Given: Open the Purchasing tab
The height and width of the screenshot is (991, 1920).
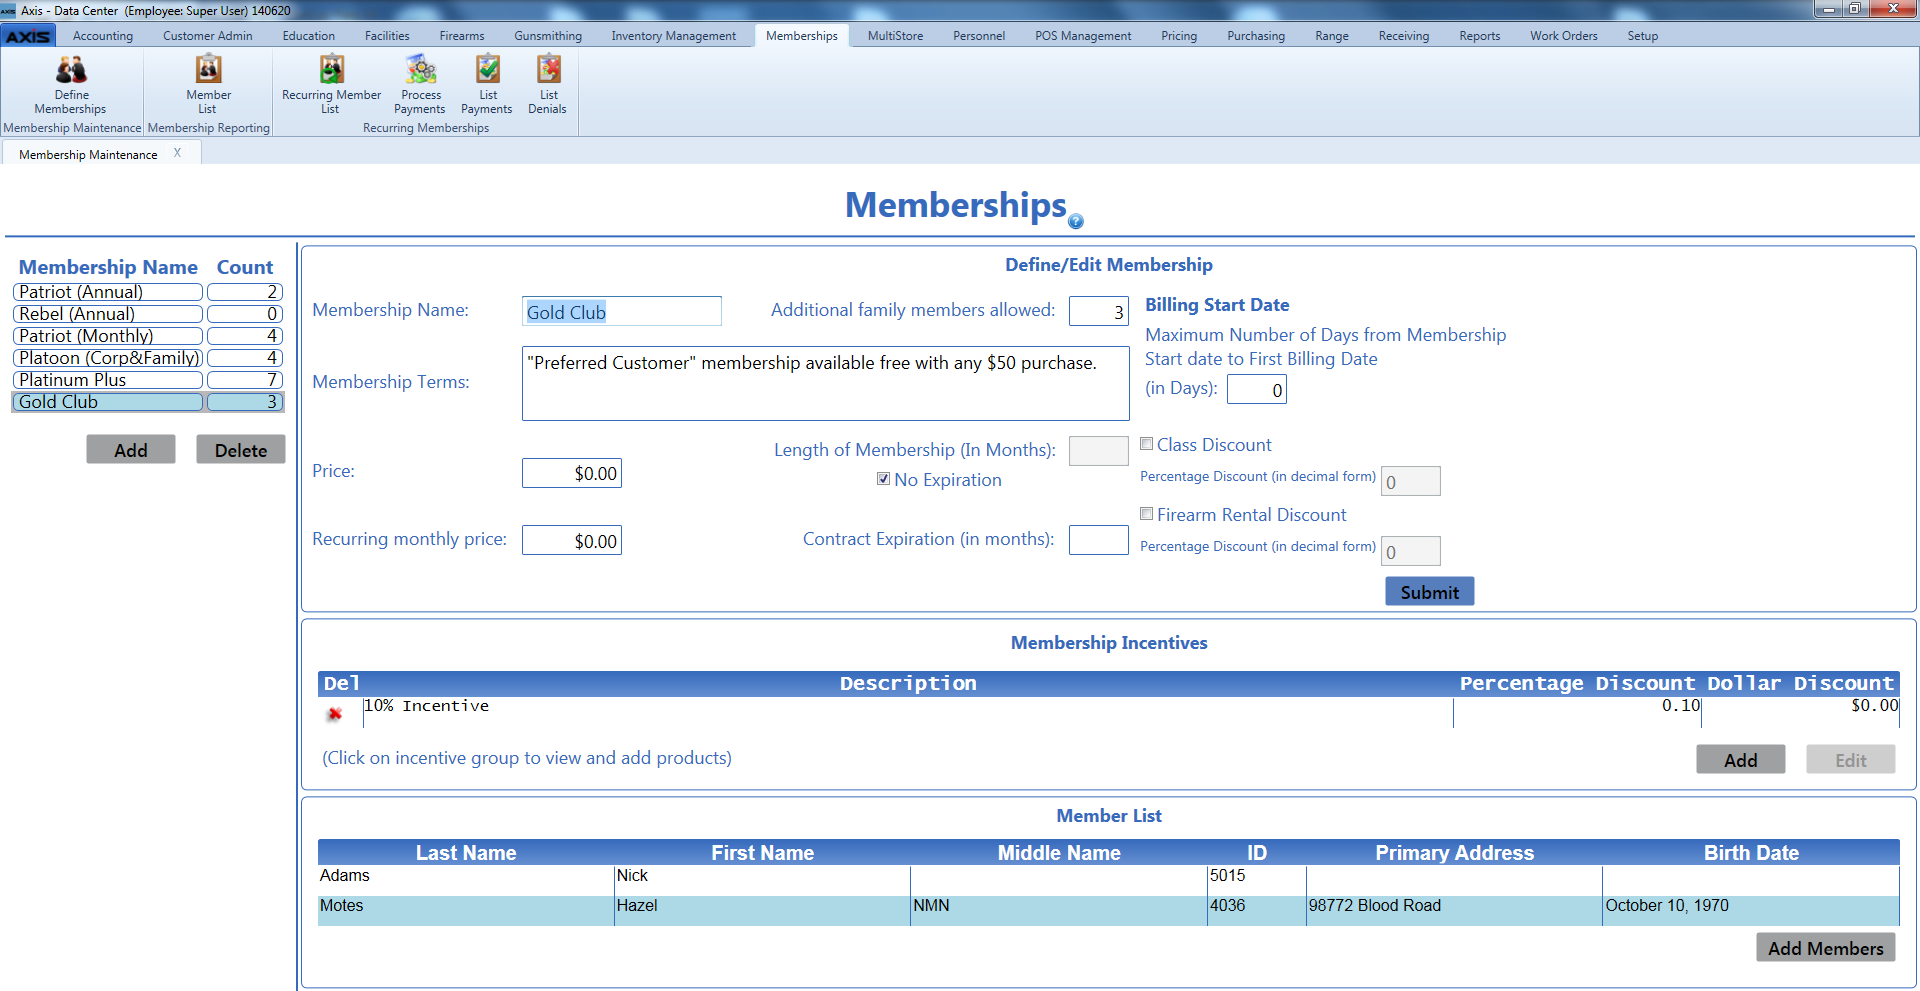Looking at the screenshot, I should coord(1256,36).
